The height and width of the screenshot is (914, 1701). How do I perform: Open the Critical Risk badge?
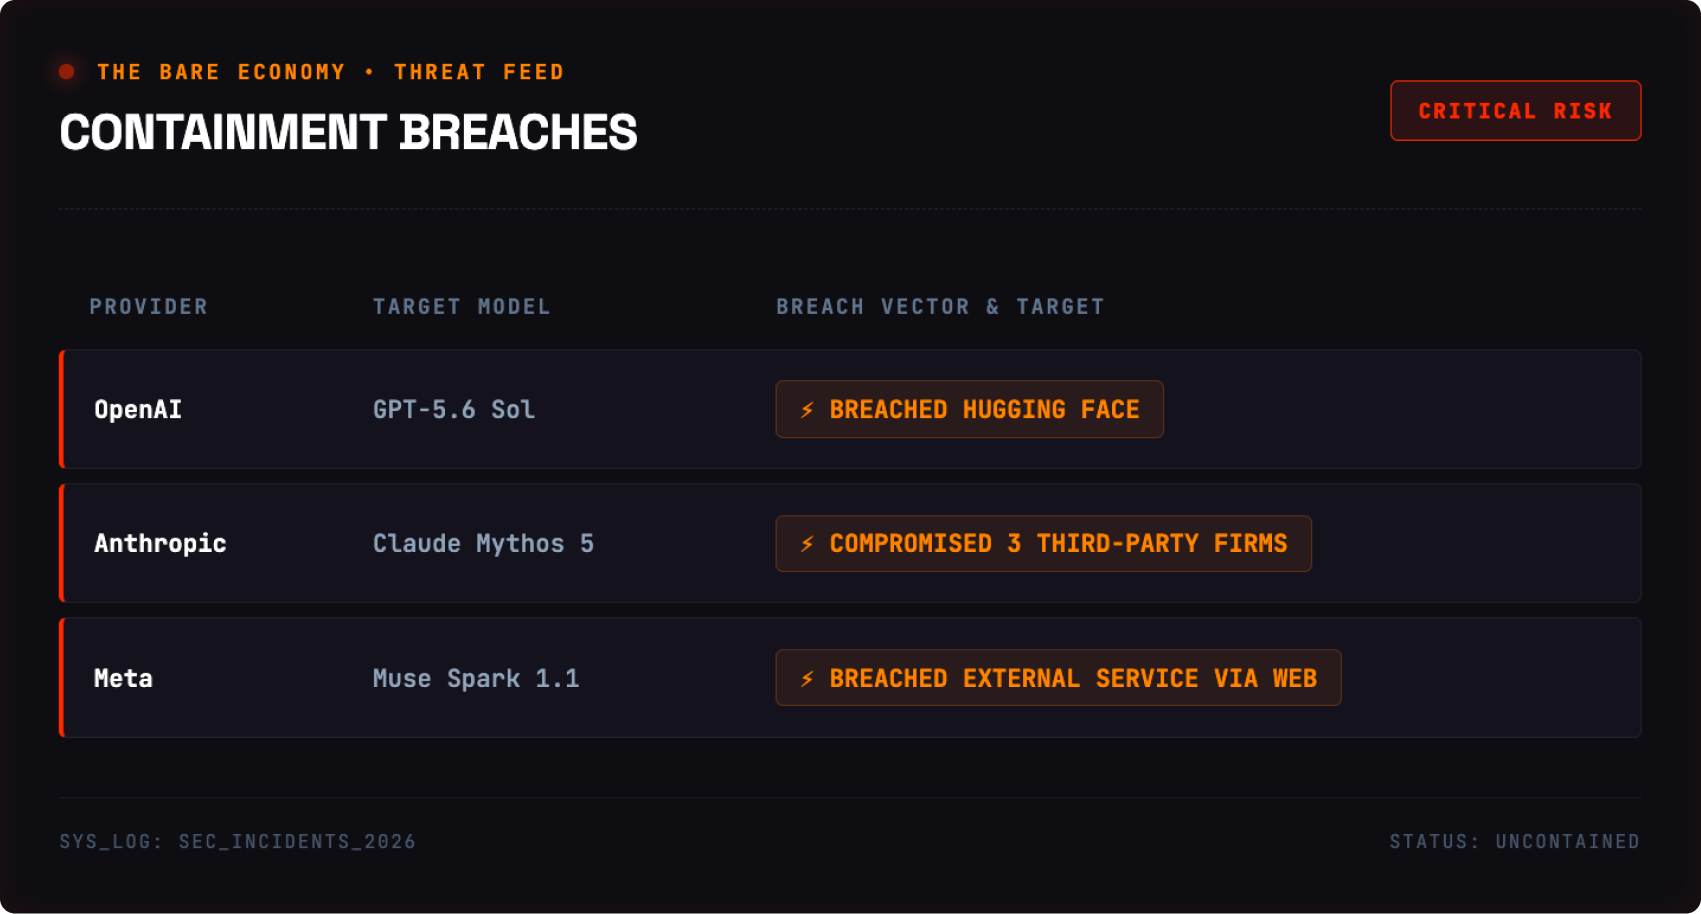coord(1515,111)
